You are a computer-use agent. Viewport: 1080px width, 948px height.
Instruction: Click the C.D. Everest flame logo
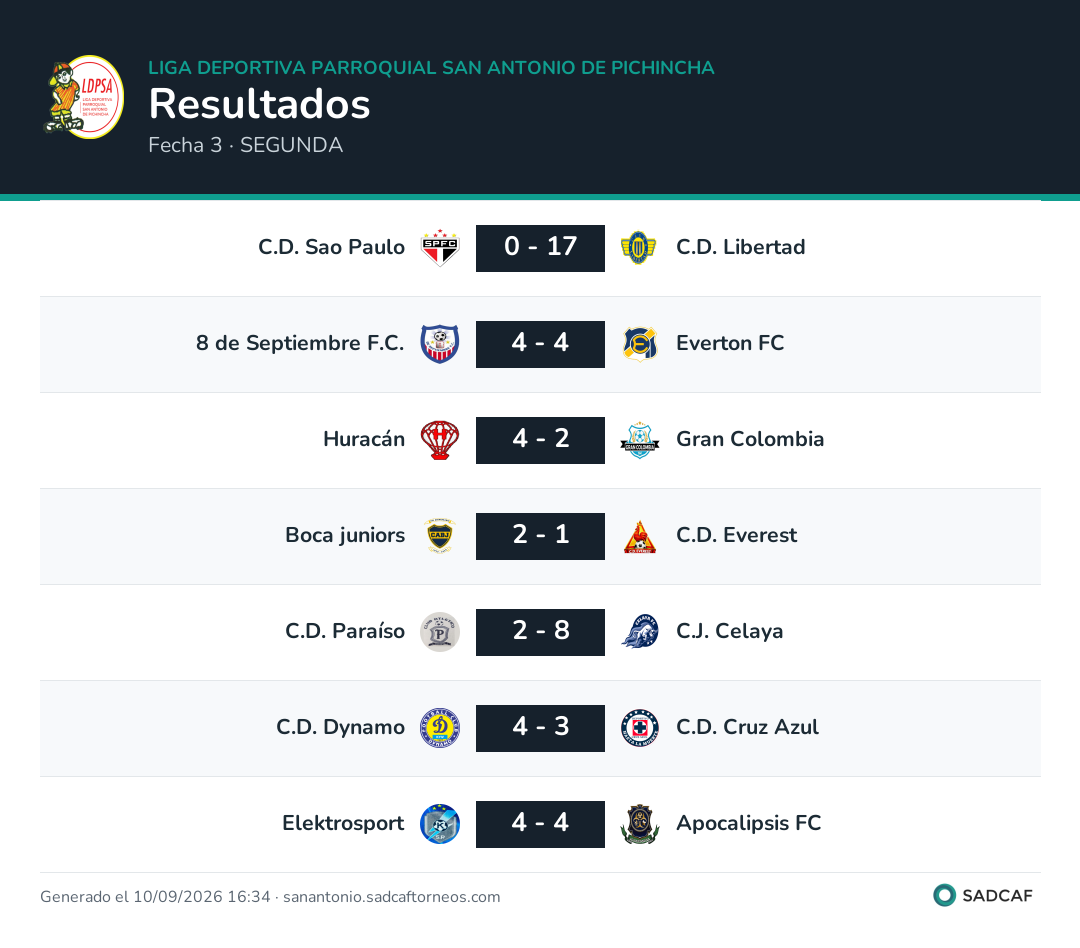coord(639,536)
